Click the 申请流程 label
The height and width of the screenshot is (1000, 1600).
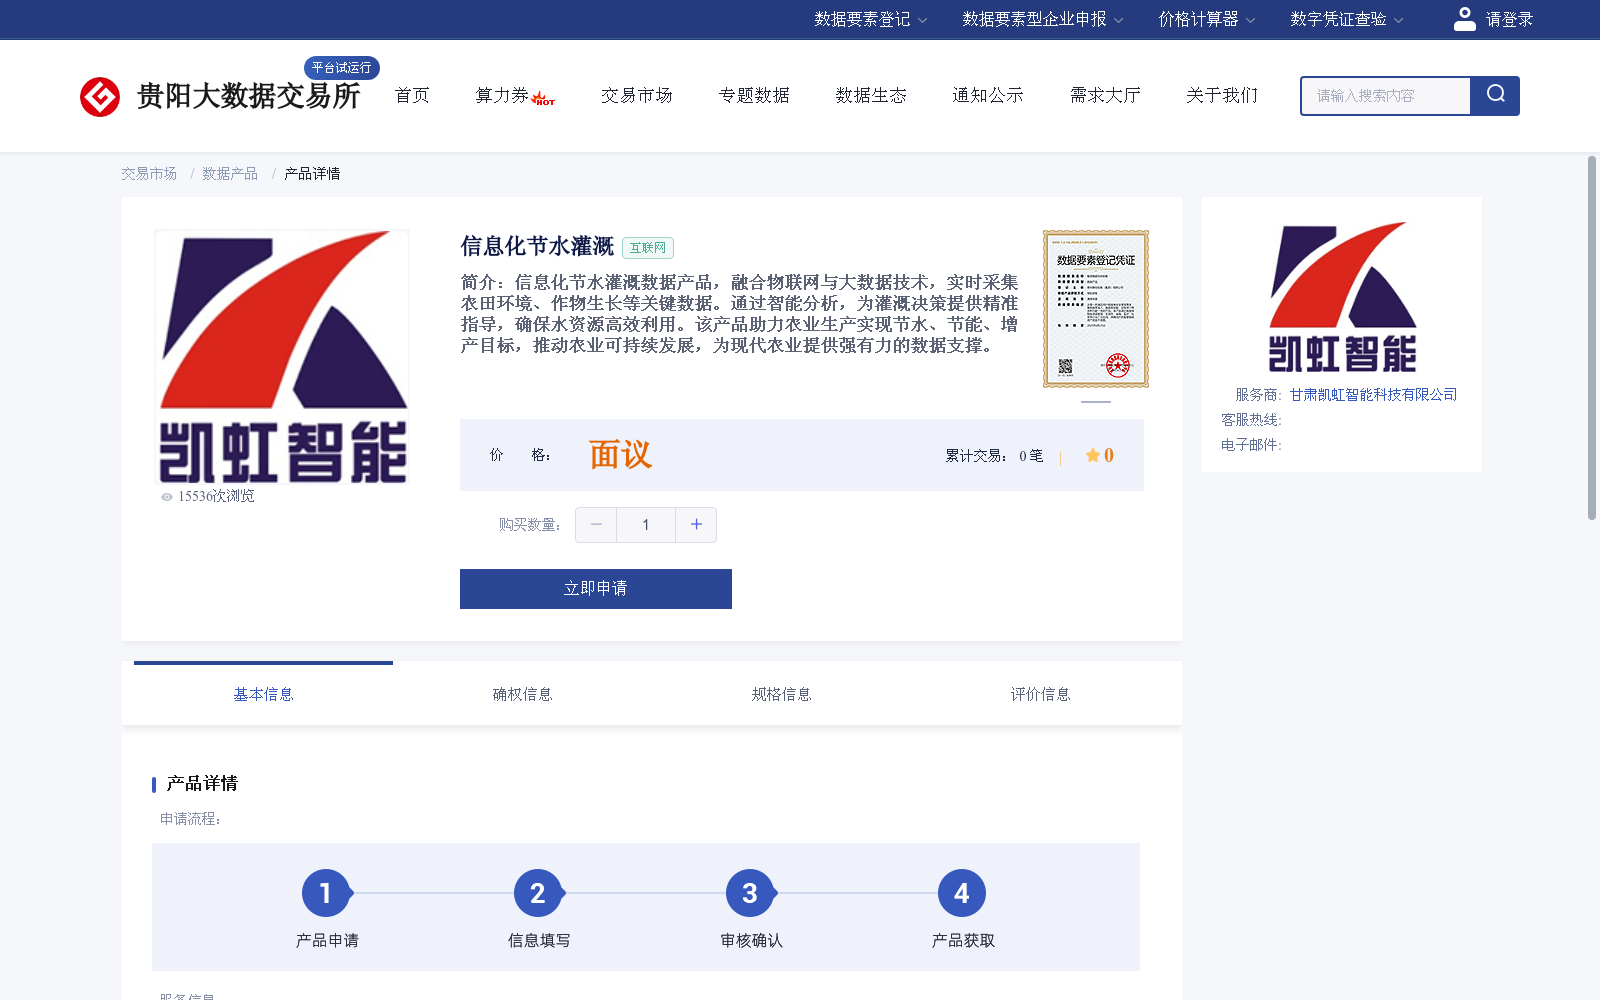pos(191,819)
